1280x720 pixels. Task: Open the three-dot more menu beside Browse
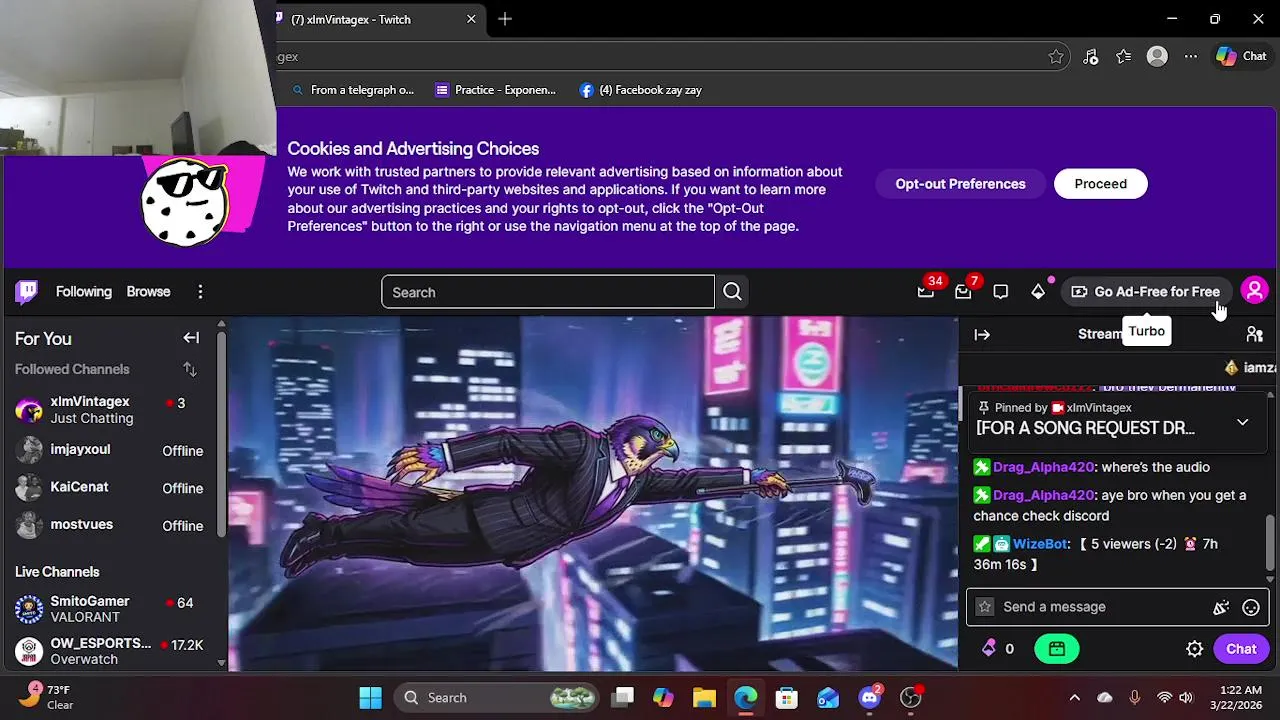click(x=200, y=292)
